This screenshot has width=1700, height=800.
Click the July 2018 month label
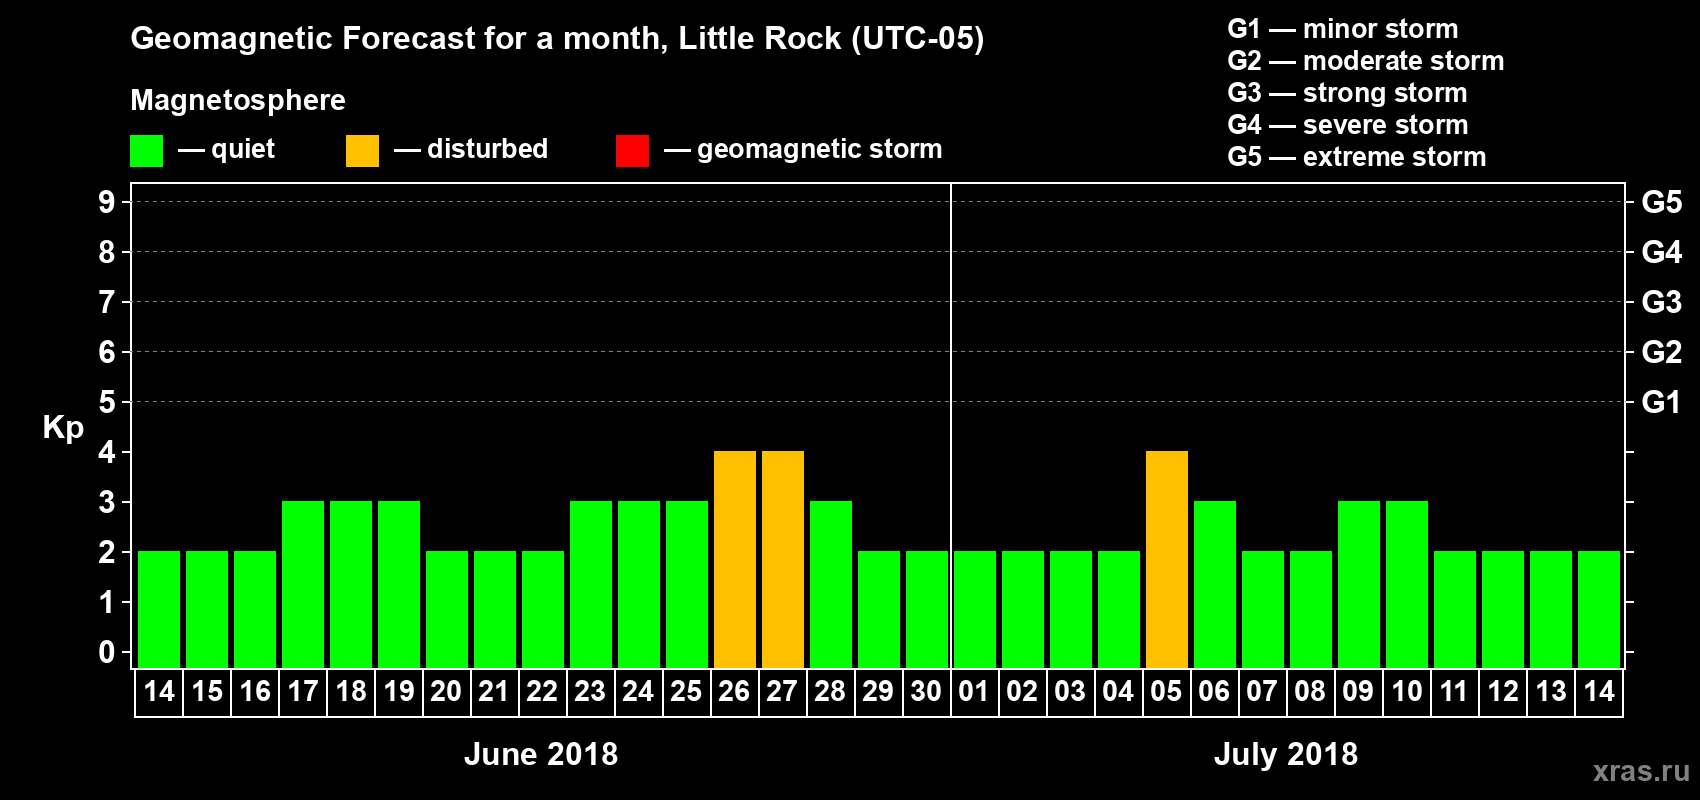[x=1286, y=754]
